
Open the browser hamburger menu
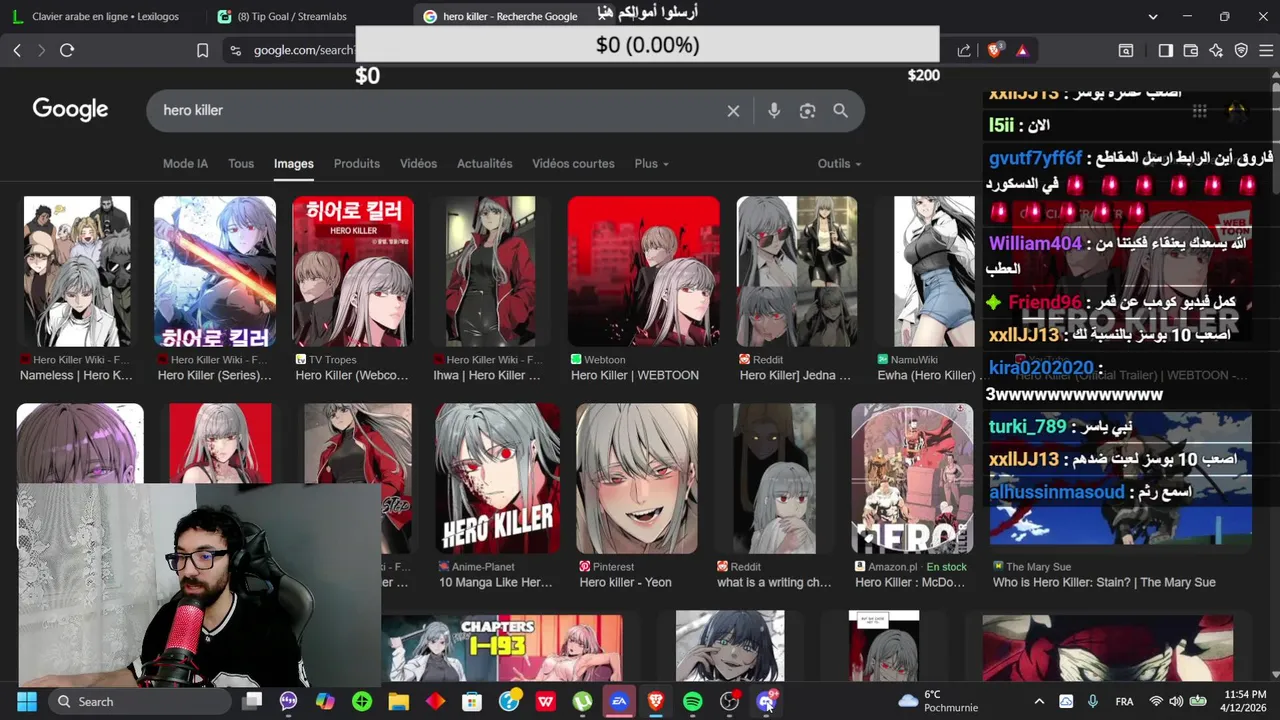tap(1264, 50)
